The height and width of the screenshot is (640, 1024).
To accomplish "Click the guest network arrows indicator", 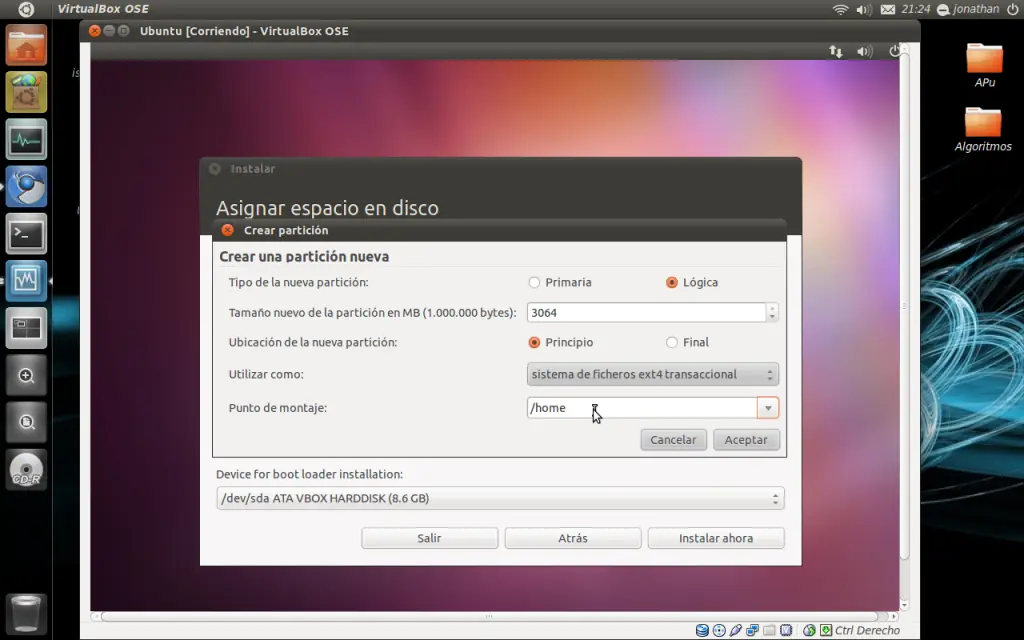I will [836, 51].
